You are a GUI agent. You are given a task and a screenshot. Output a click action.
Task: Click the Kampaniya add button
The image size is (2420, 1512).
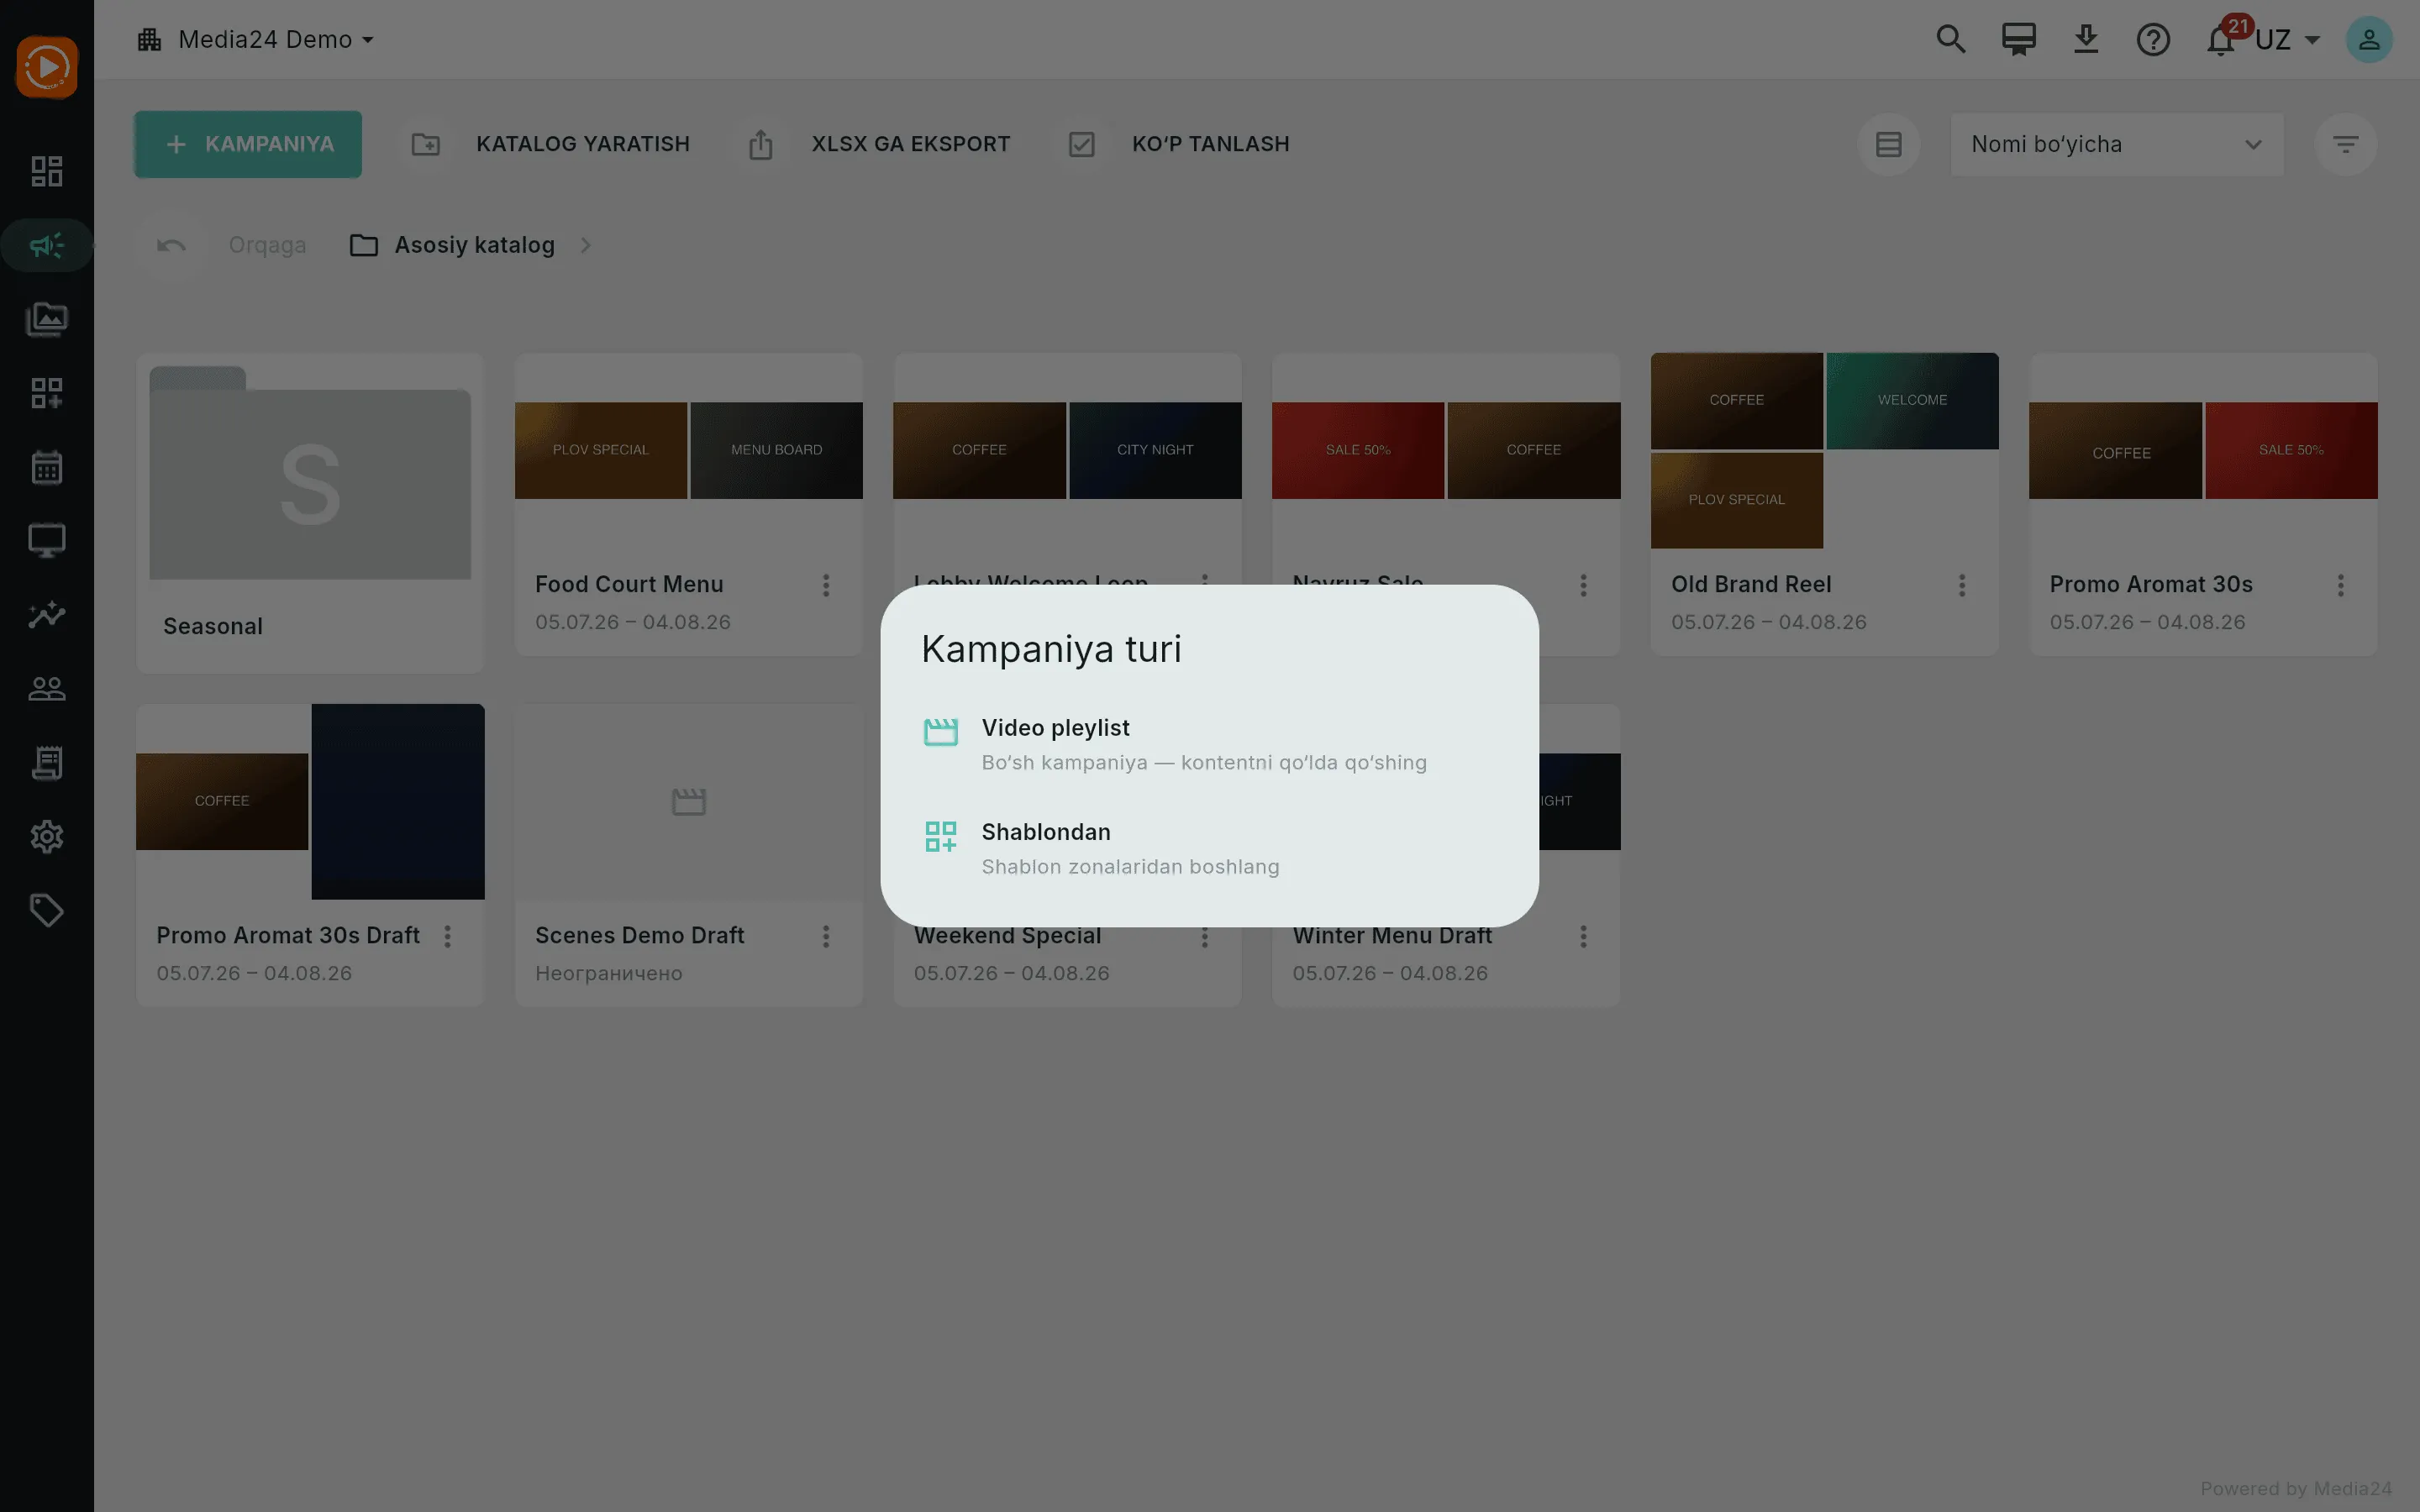click(248, 144)
